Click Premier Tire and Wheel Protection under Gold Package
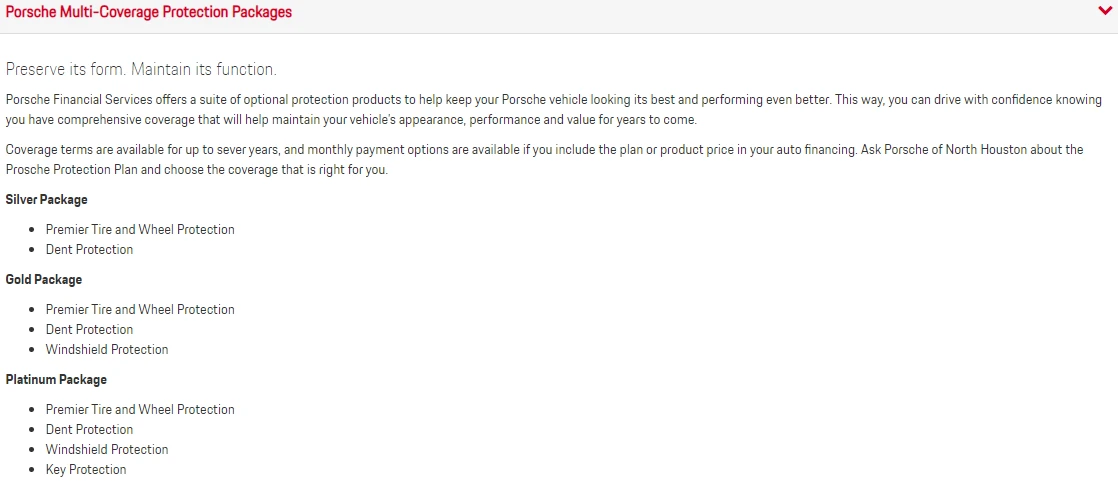1118x485 pixels. click(x=140, y=310)
